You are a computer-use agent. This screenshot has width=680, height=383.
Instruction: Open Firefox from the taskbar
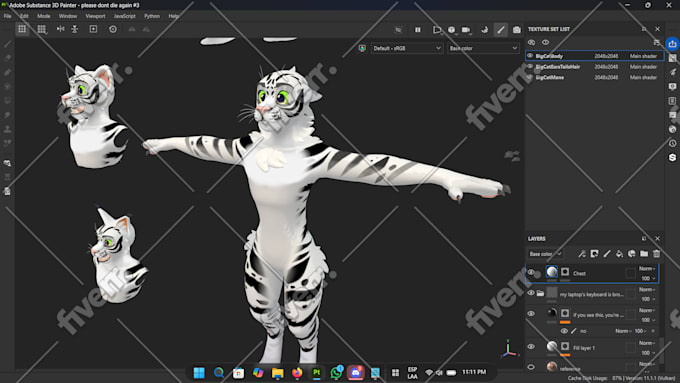click(297, 373)
